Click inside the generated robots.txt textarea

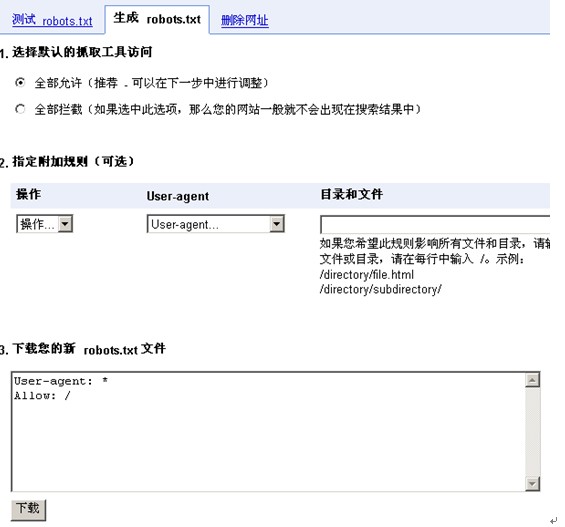click(268, 432)
